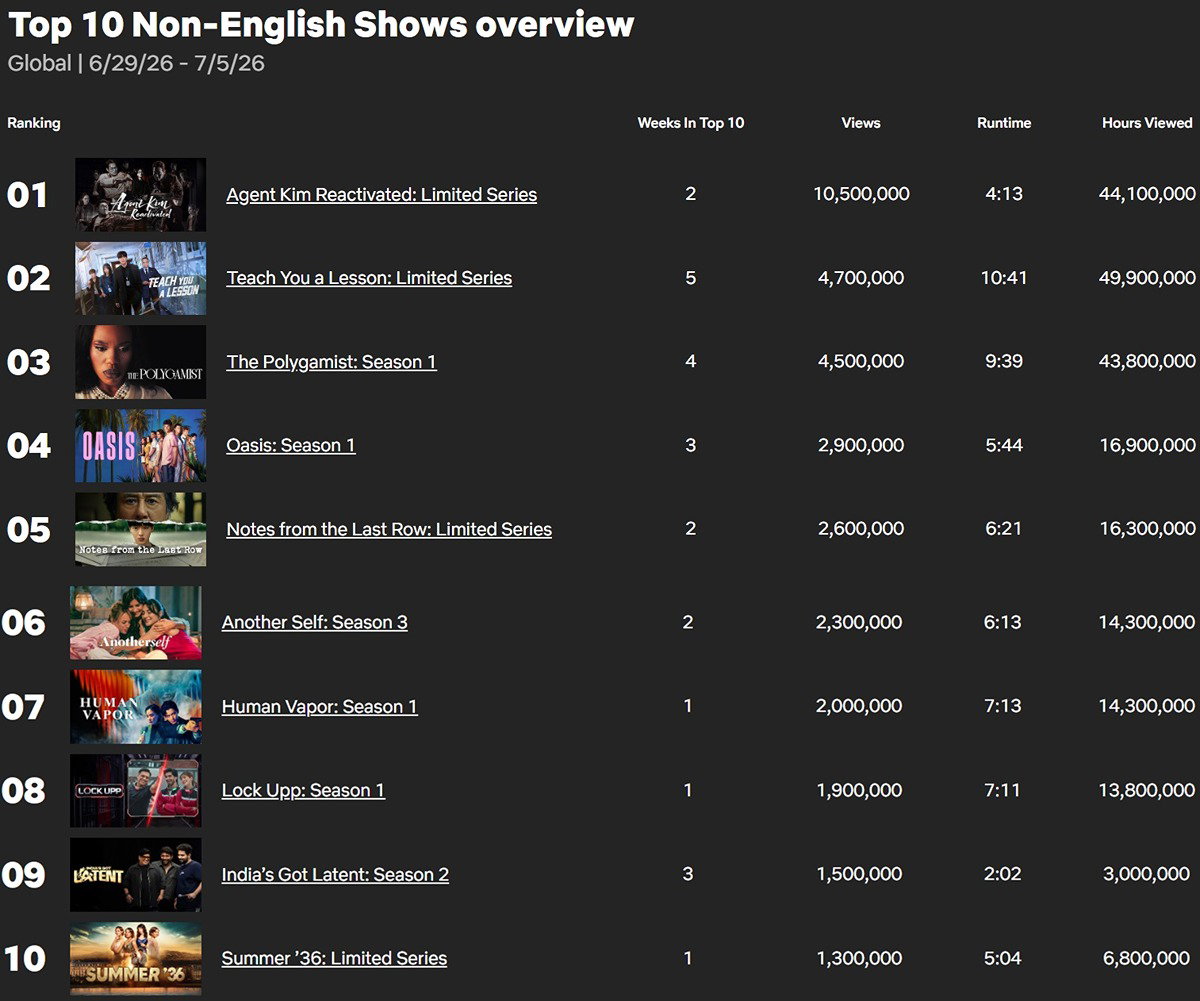
Task: Click The Polygamist poster thumbnail
Action: tap(141, 362)
